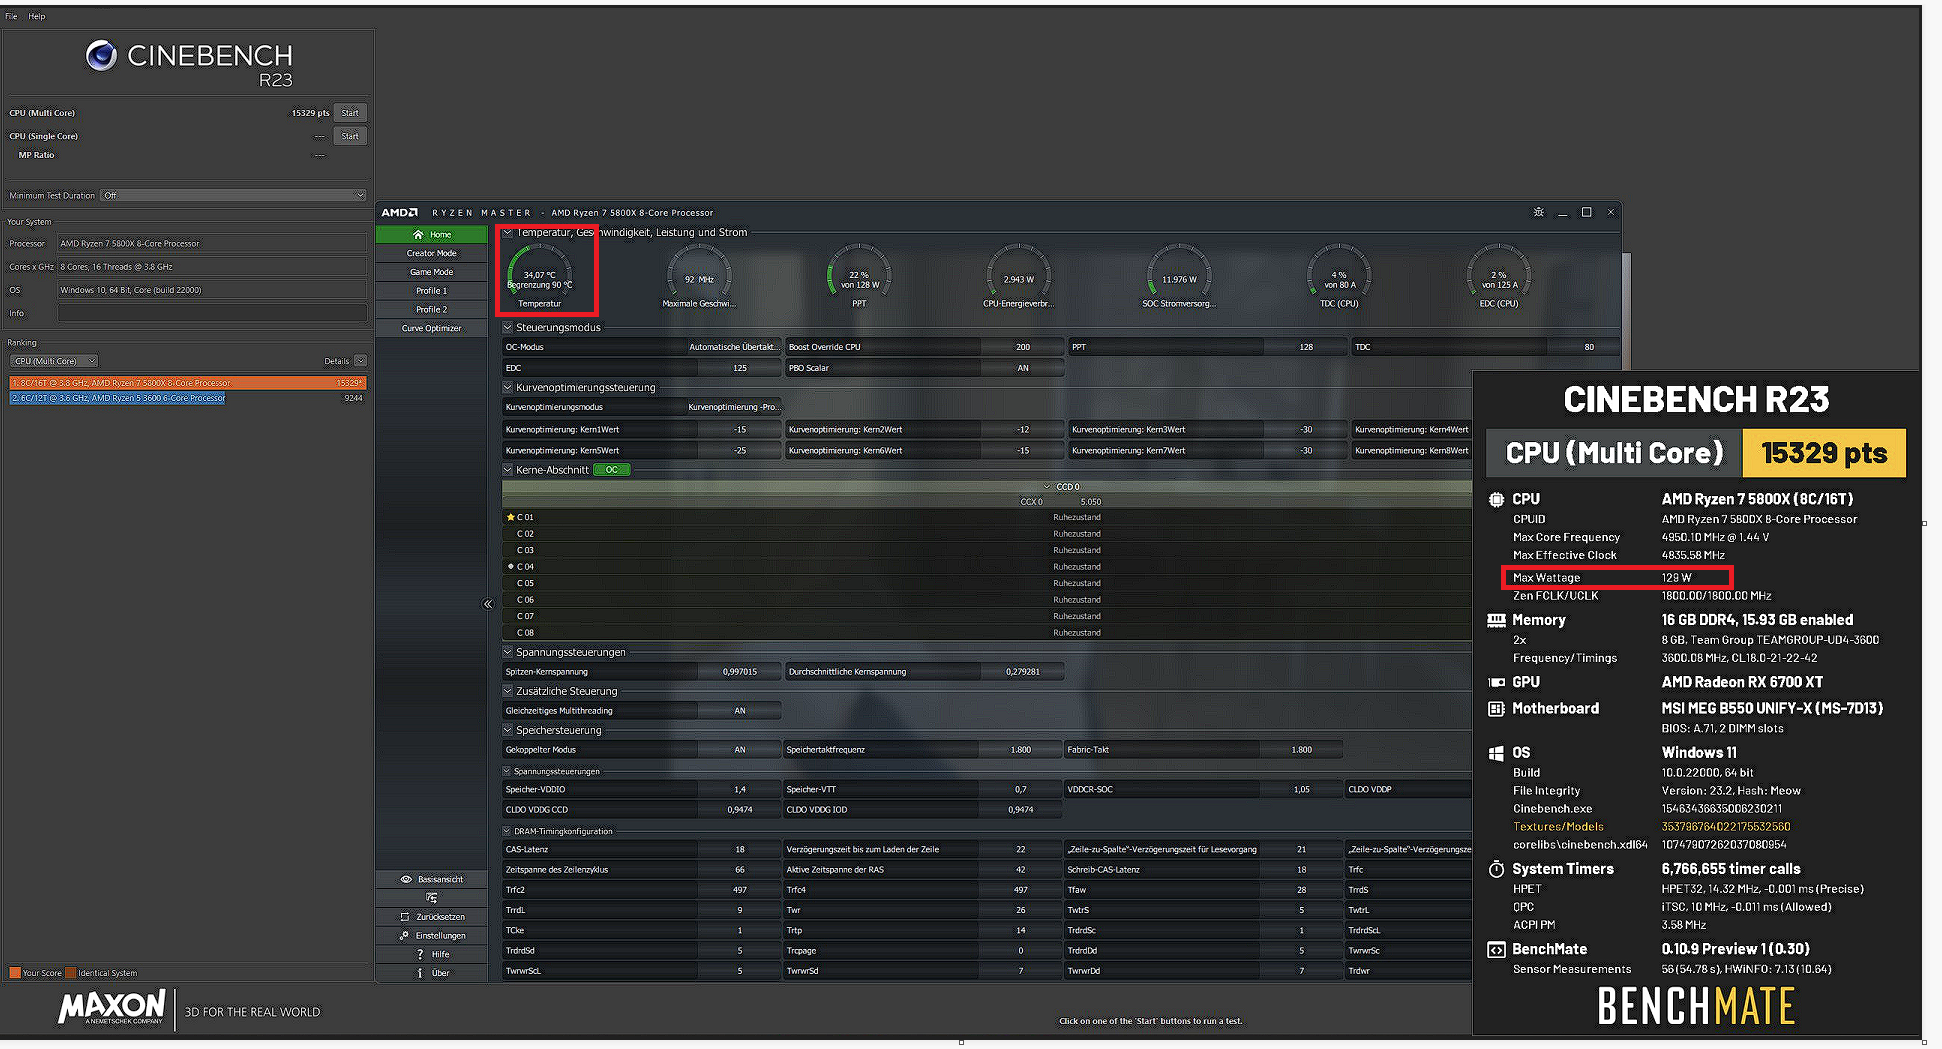The image size is (1942, 1049).
Task: Click the SOC Stromversorgung gauge
Action: click(1179, 276)
